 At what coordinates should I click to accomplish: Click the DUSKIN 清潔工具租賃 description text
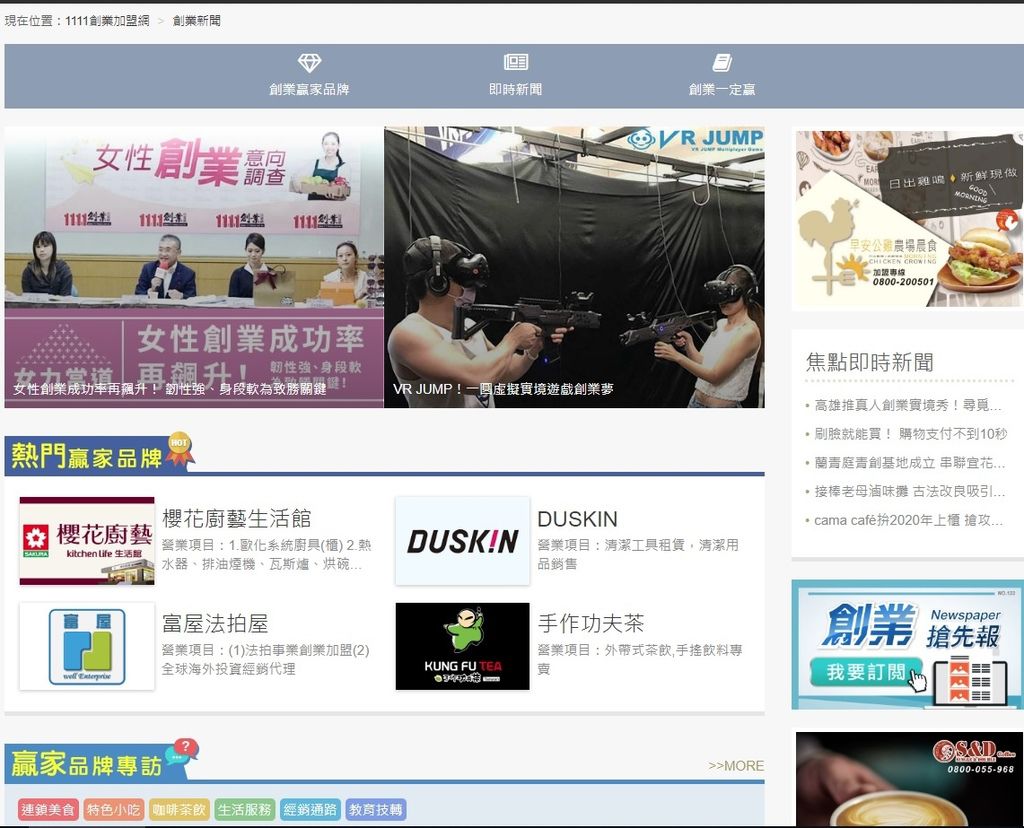[638, 554]
